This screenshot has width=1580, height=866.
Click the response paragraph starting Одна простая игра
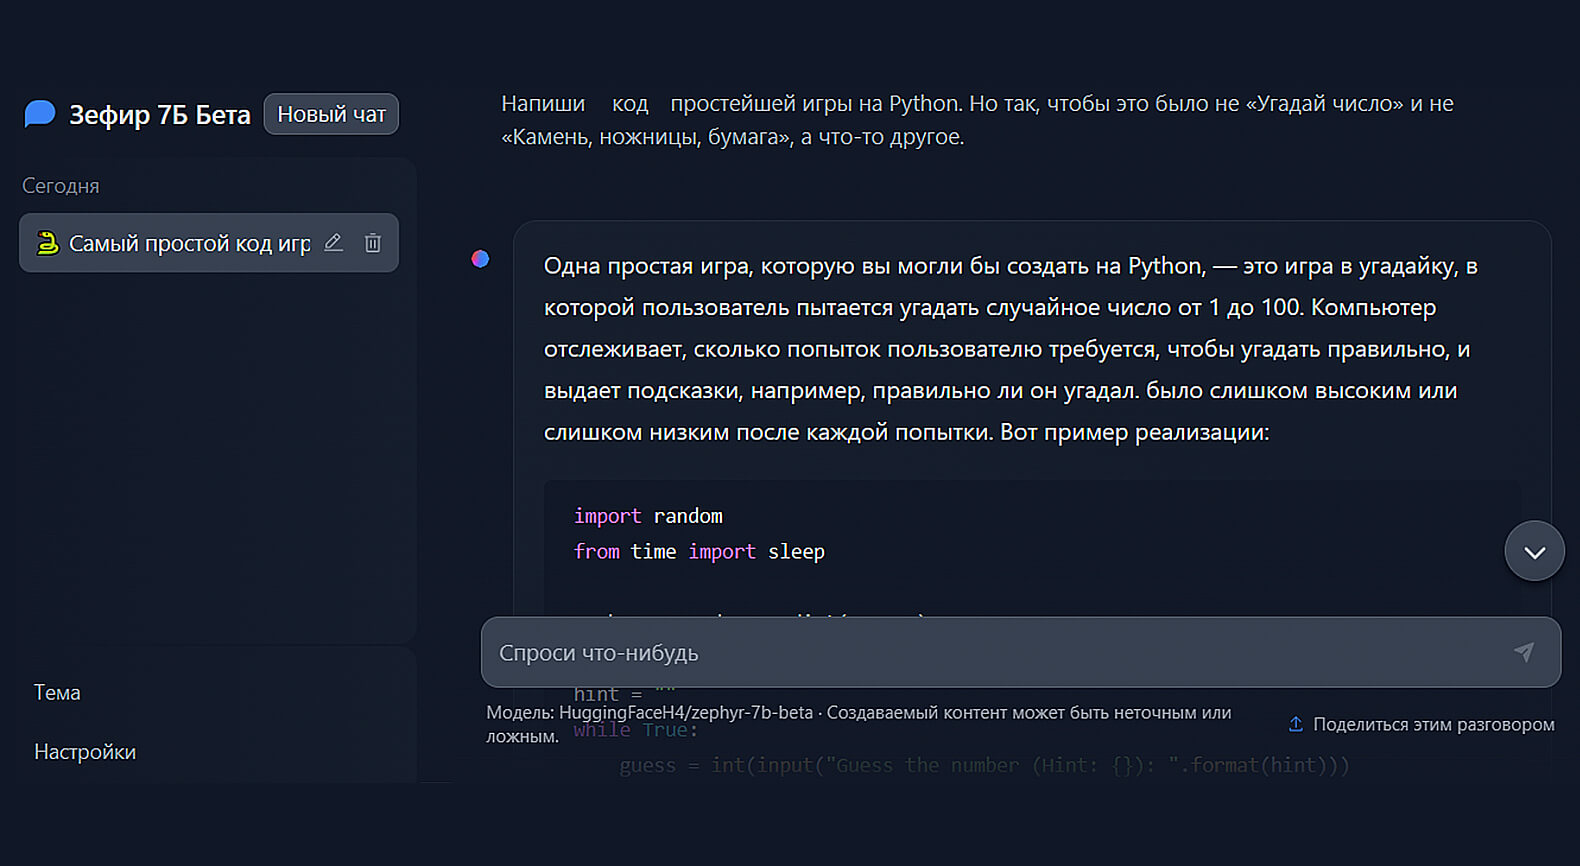[1011, 349]
